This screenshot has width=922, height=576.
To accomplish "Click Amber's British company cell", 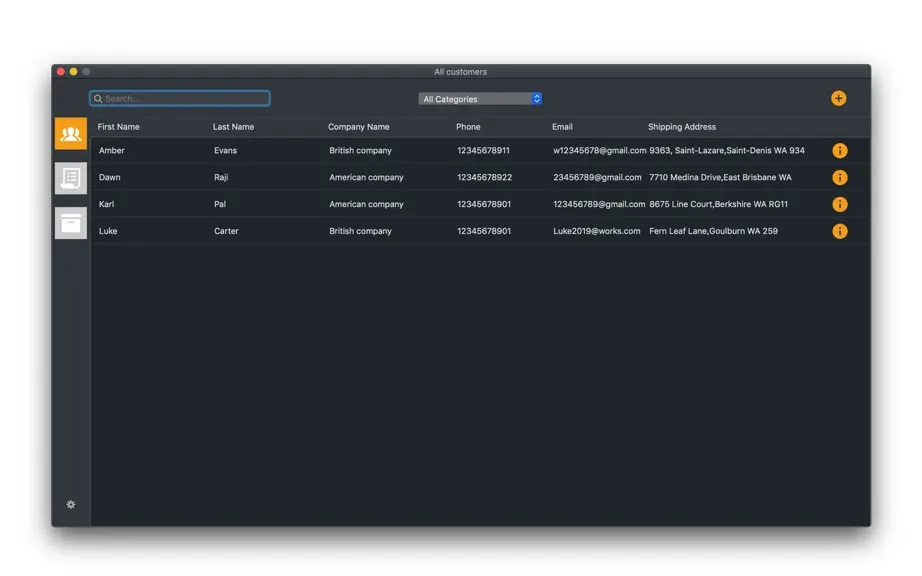I will 360,150.
